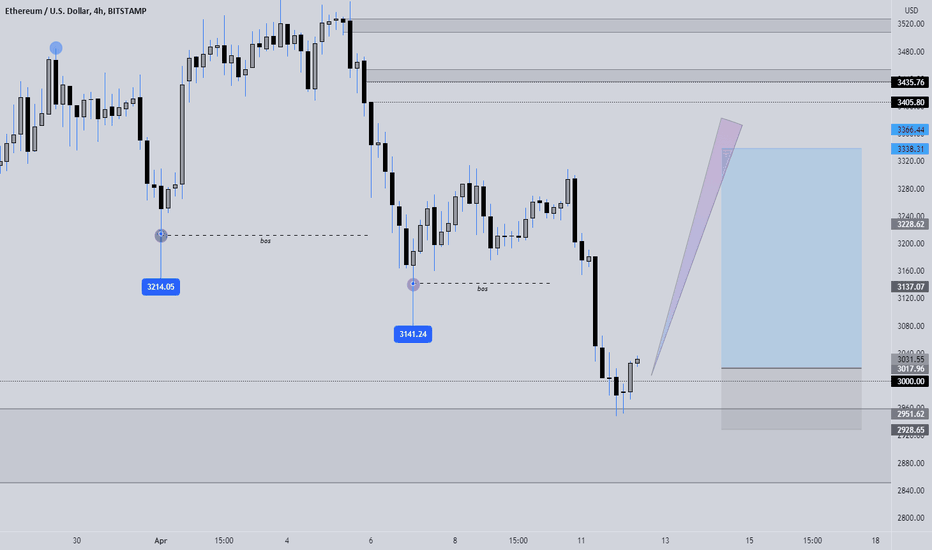Select the circle marker above the 3141.24 label
Screen dimensions: 932x550
click(413, 284)
